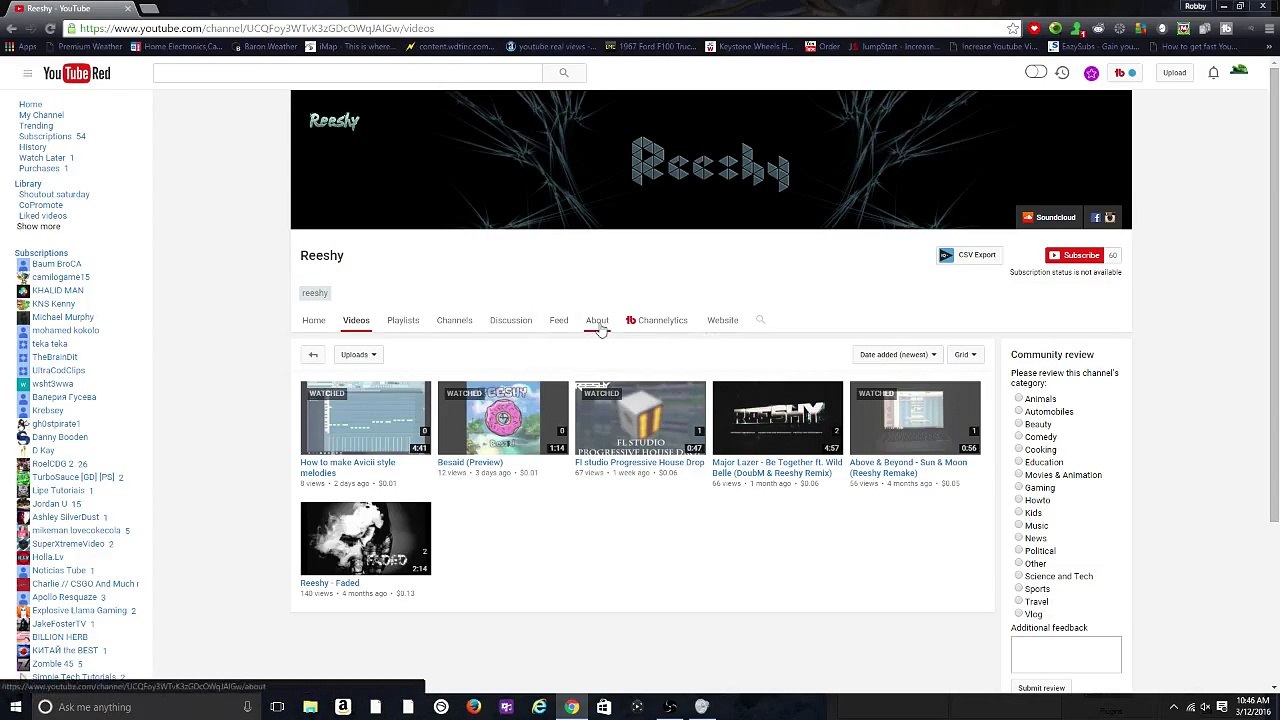Click the YouTube search input field
This screenshot has height=720, width=1280.
click(x=348, y=73)
